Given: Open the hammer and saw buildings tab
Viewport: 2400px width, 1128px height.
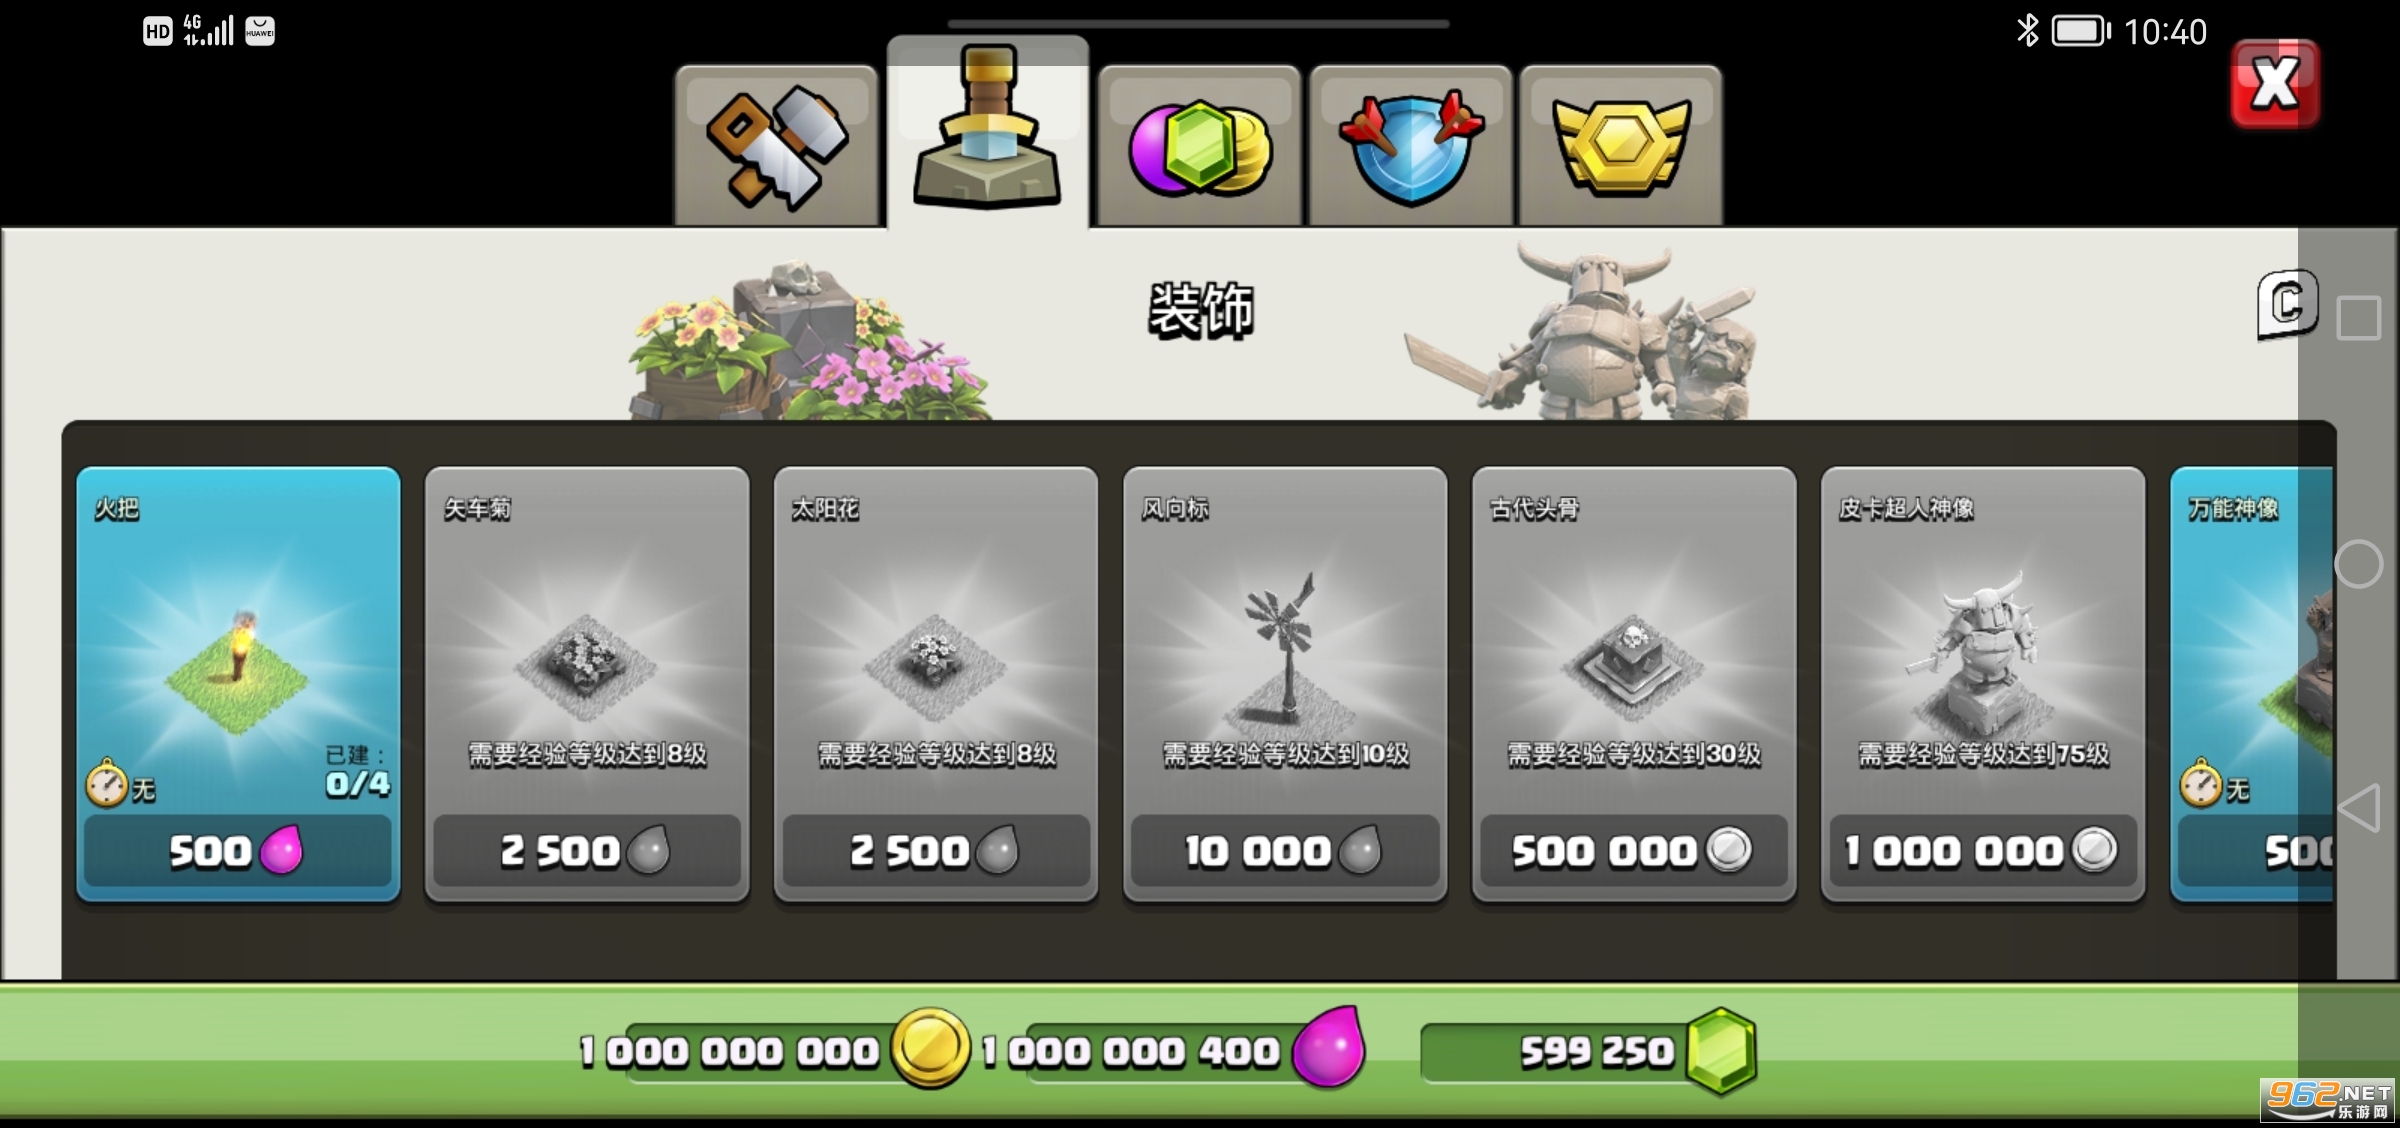Looking at the screenshot, I should (776, 146).
